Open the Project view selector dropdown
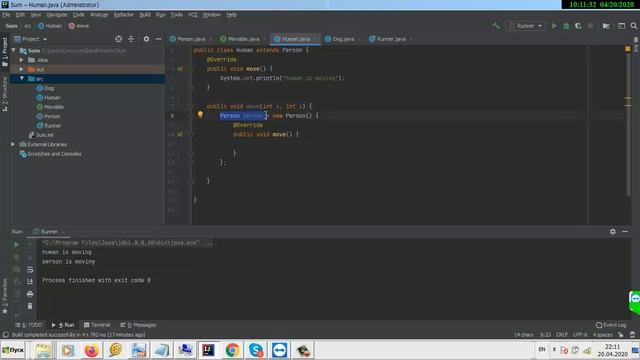The image size is (640, 360). [x=31, y=39]
